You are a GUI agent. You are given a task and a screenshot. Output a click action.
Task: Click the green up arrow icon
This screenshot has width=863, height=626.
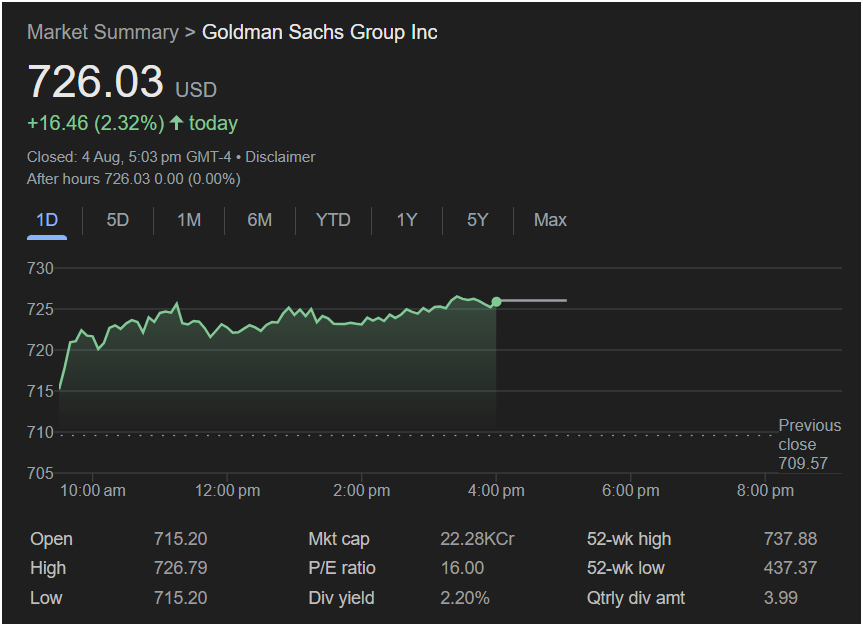pos(177,124)
